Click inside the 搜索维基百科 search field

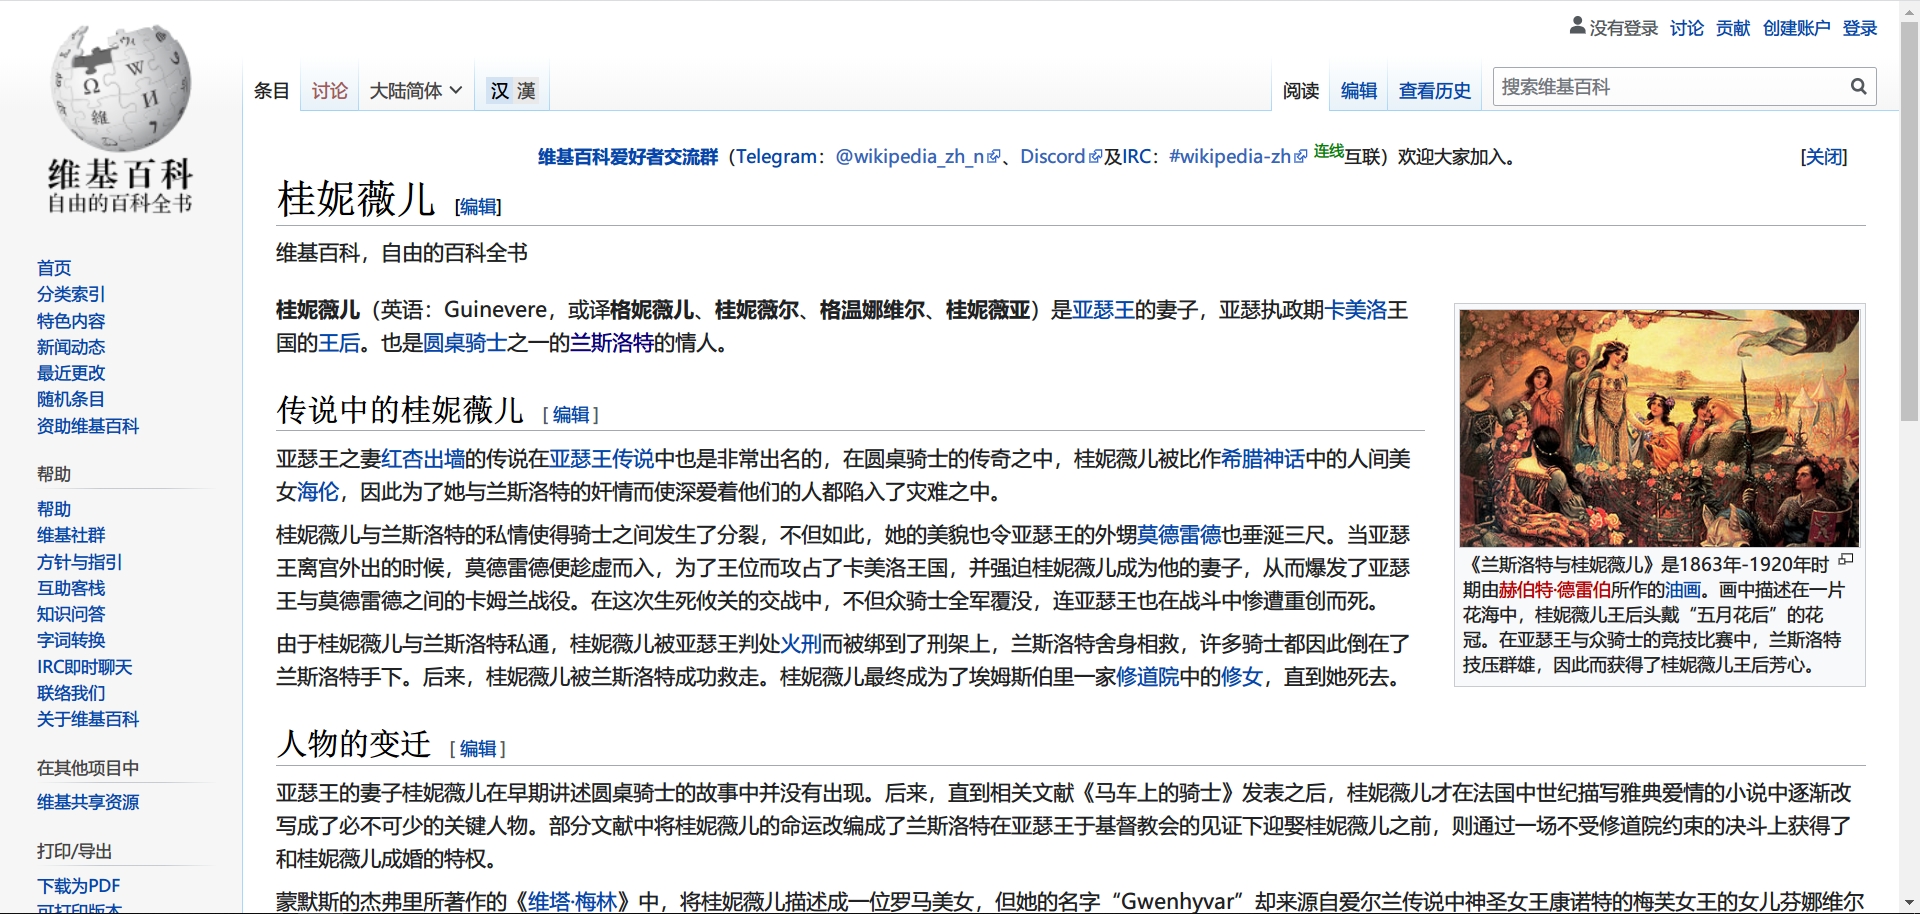click(1670, 87)
